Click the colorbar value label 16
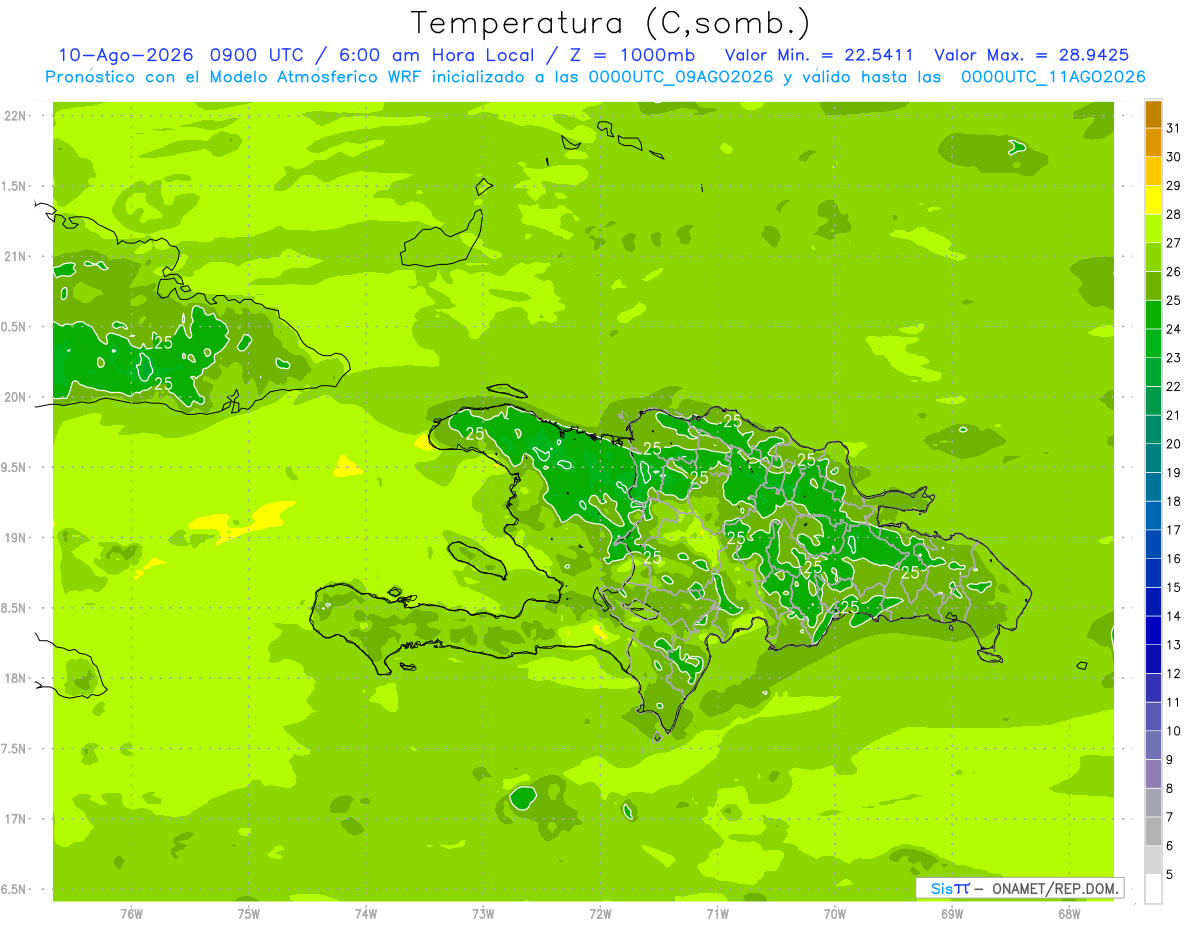 coord(1173,559)
